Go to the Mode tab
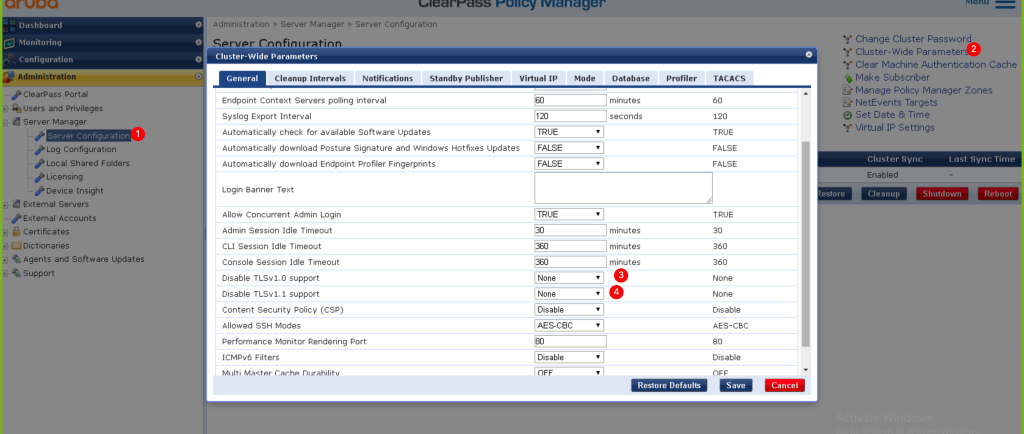This screenshot has width=1024, height=434. click(584, 78)
